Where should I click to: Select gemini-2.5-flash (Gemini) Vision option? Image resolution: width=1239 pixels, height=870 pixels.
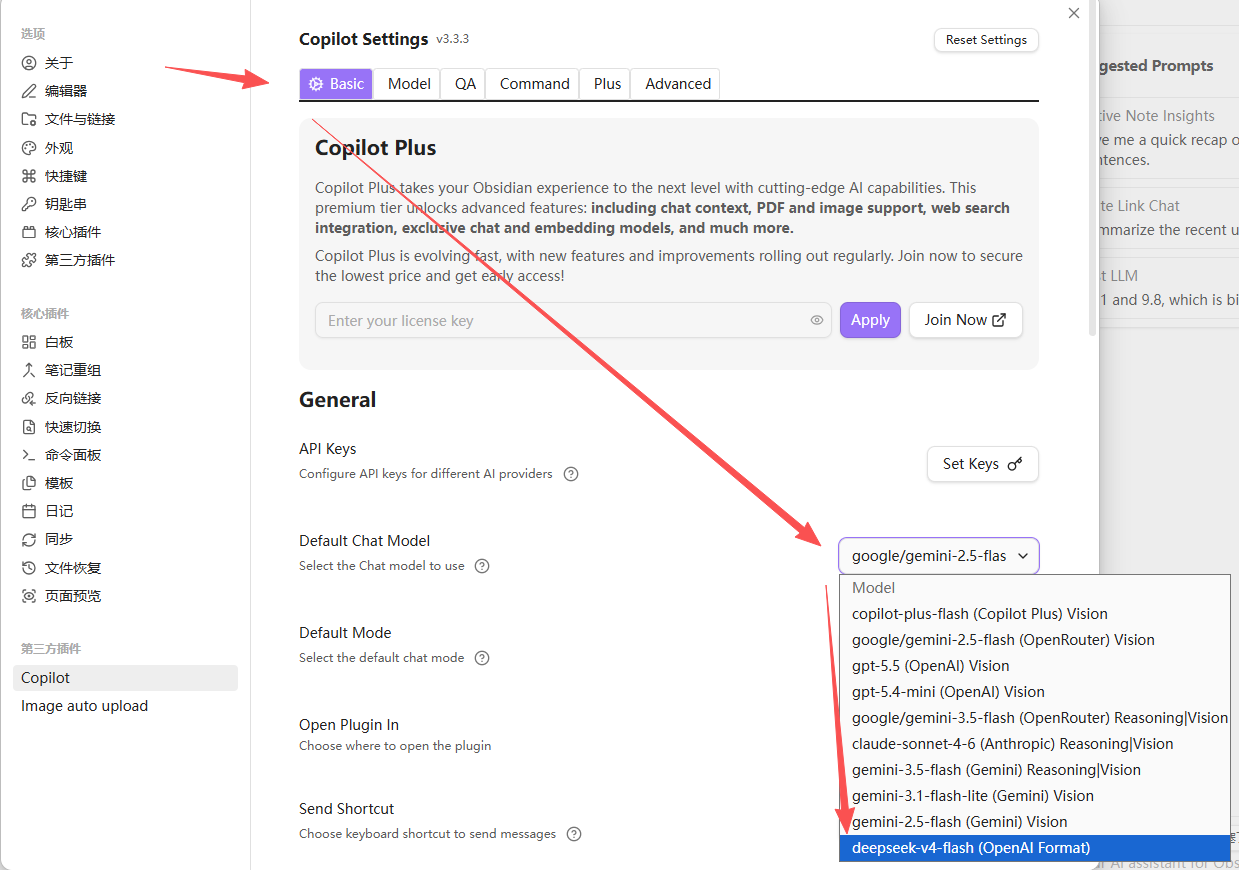coord(1035,822)
